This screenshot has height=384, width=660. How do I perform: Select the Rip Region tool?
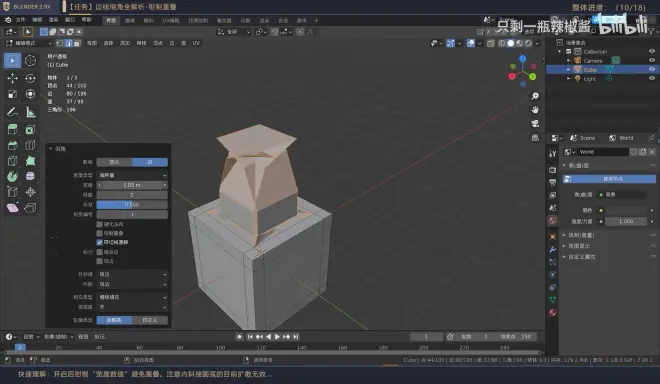click(x=30, y=208)
